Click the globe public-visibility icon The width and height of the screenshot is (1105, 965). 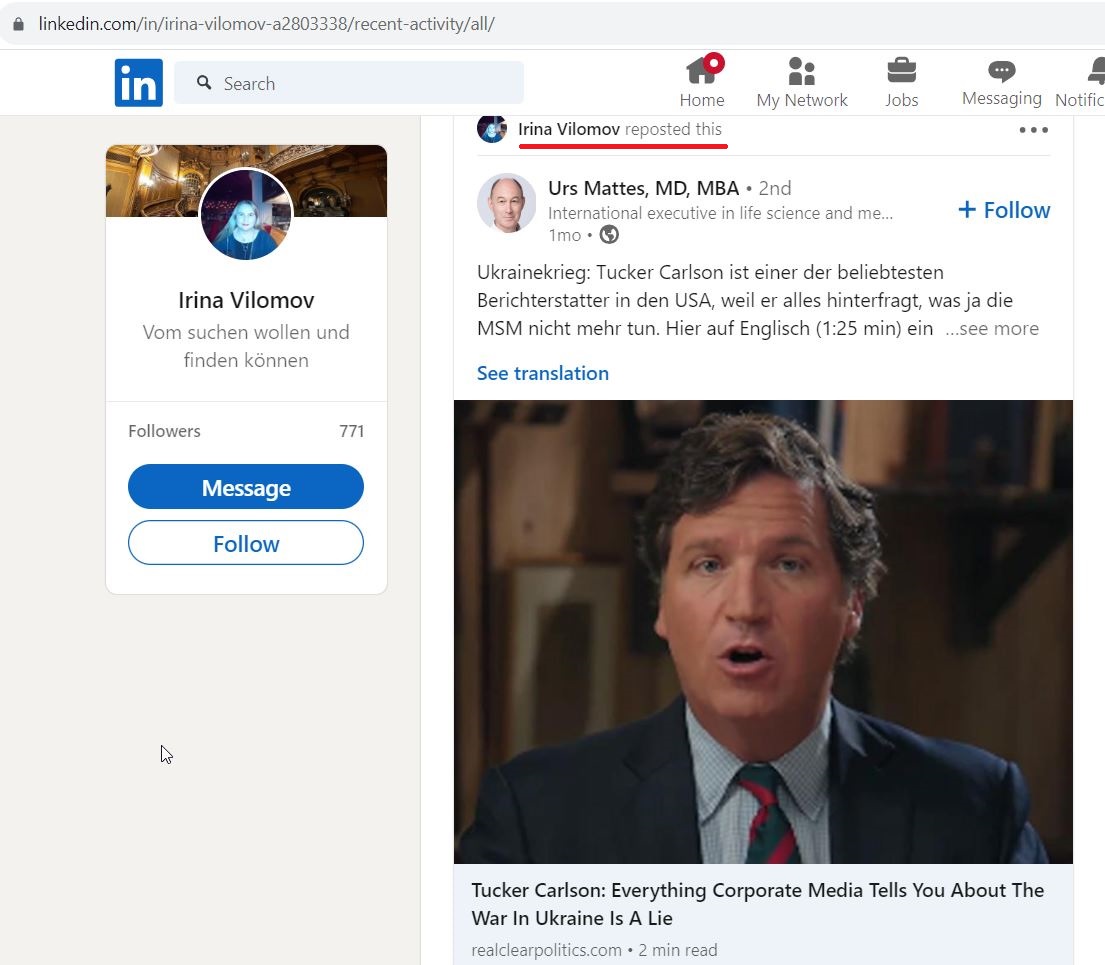[x=609, y=235]
